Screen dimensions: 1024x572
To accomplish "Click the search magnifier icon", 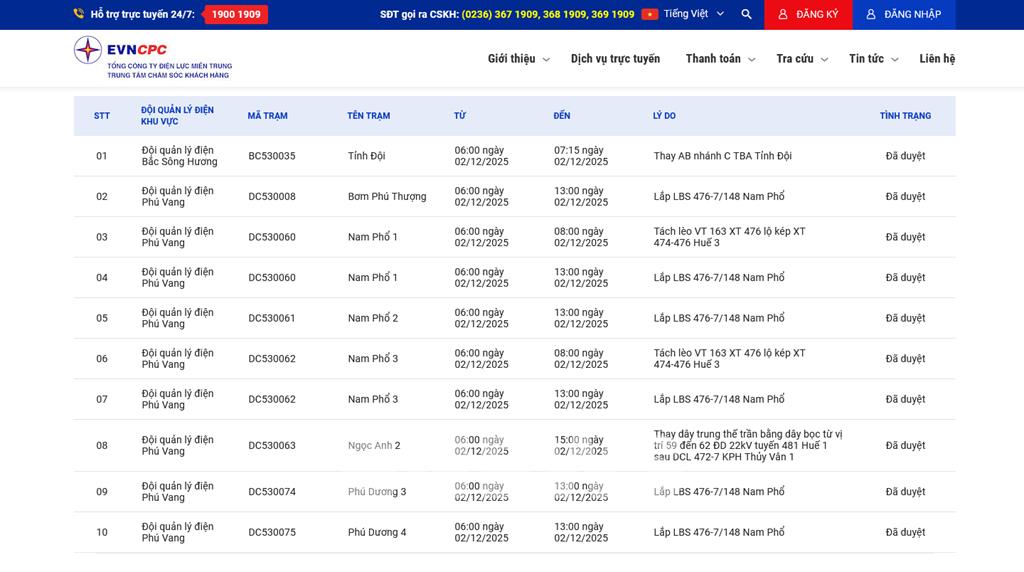I will (x=746, y=15).
